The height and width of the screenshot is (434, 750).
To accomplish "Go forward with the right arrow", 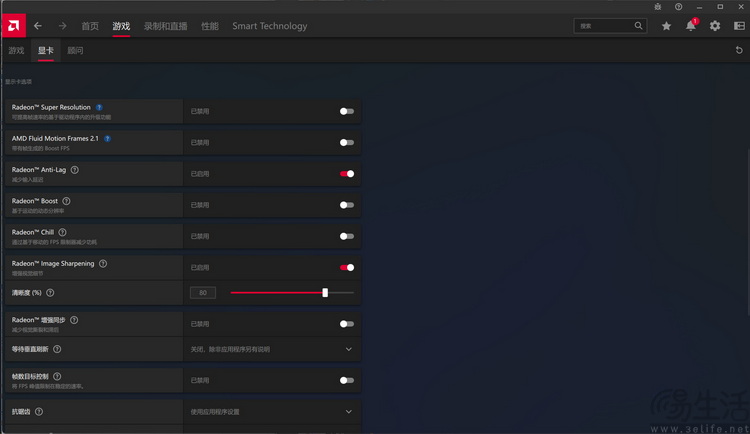I will [x=63, y=26].
